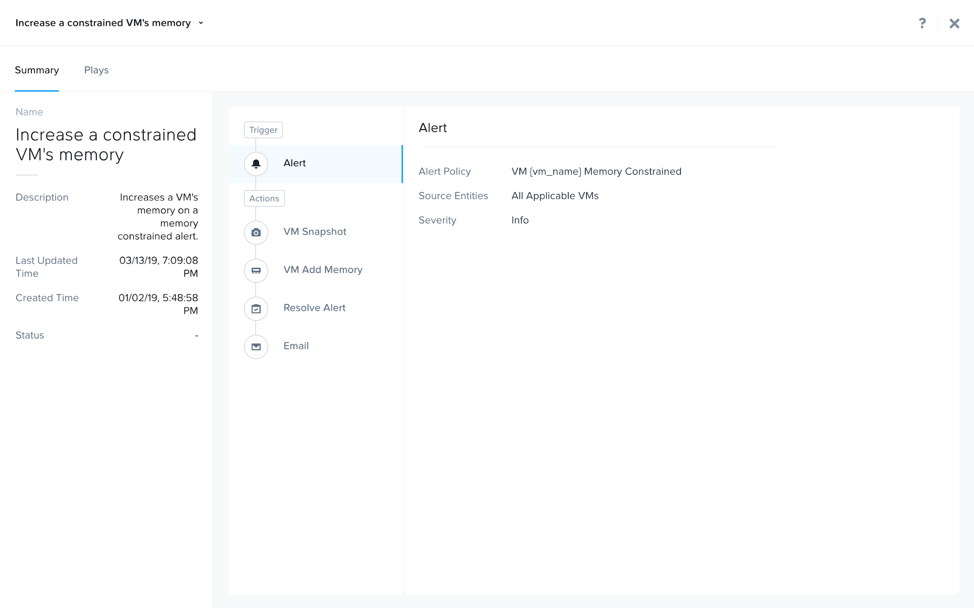974x608 pixels.
Task: Click the Actions section label
Action: (264, 199)
